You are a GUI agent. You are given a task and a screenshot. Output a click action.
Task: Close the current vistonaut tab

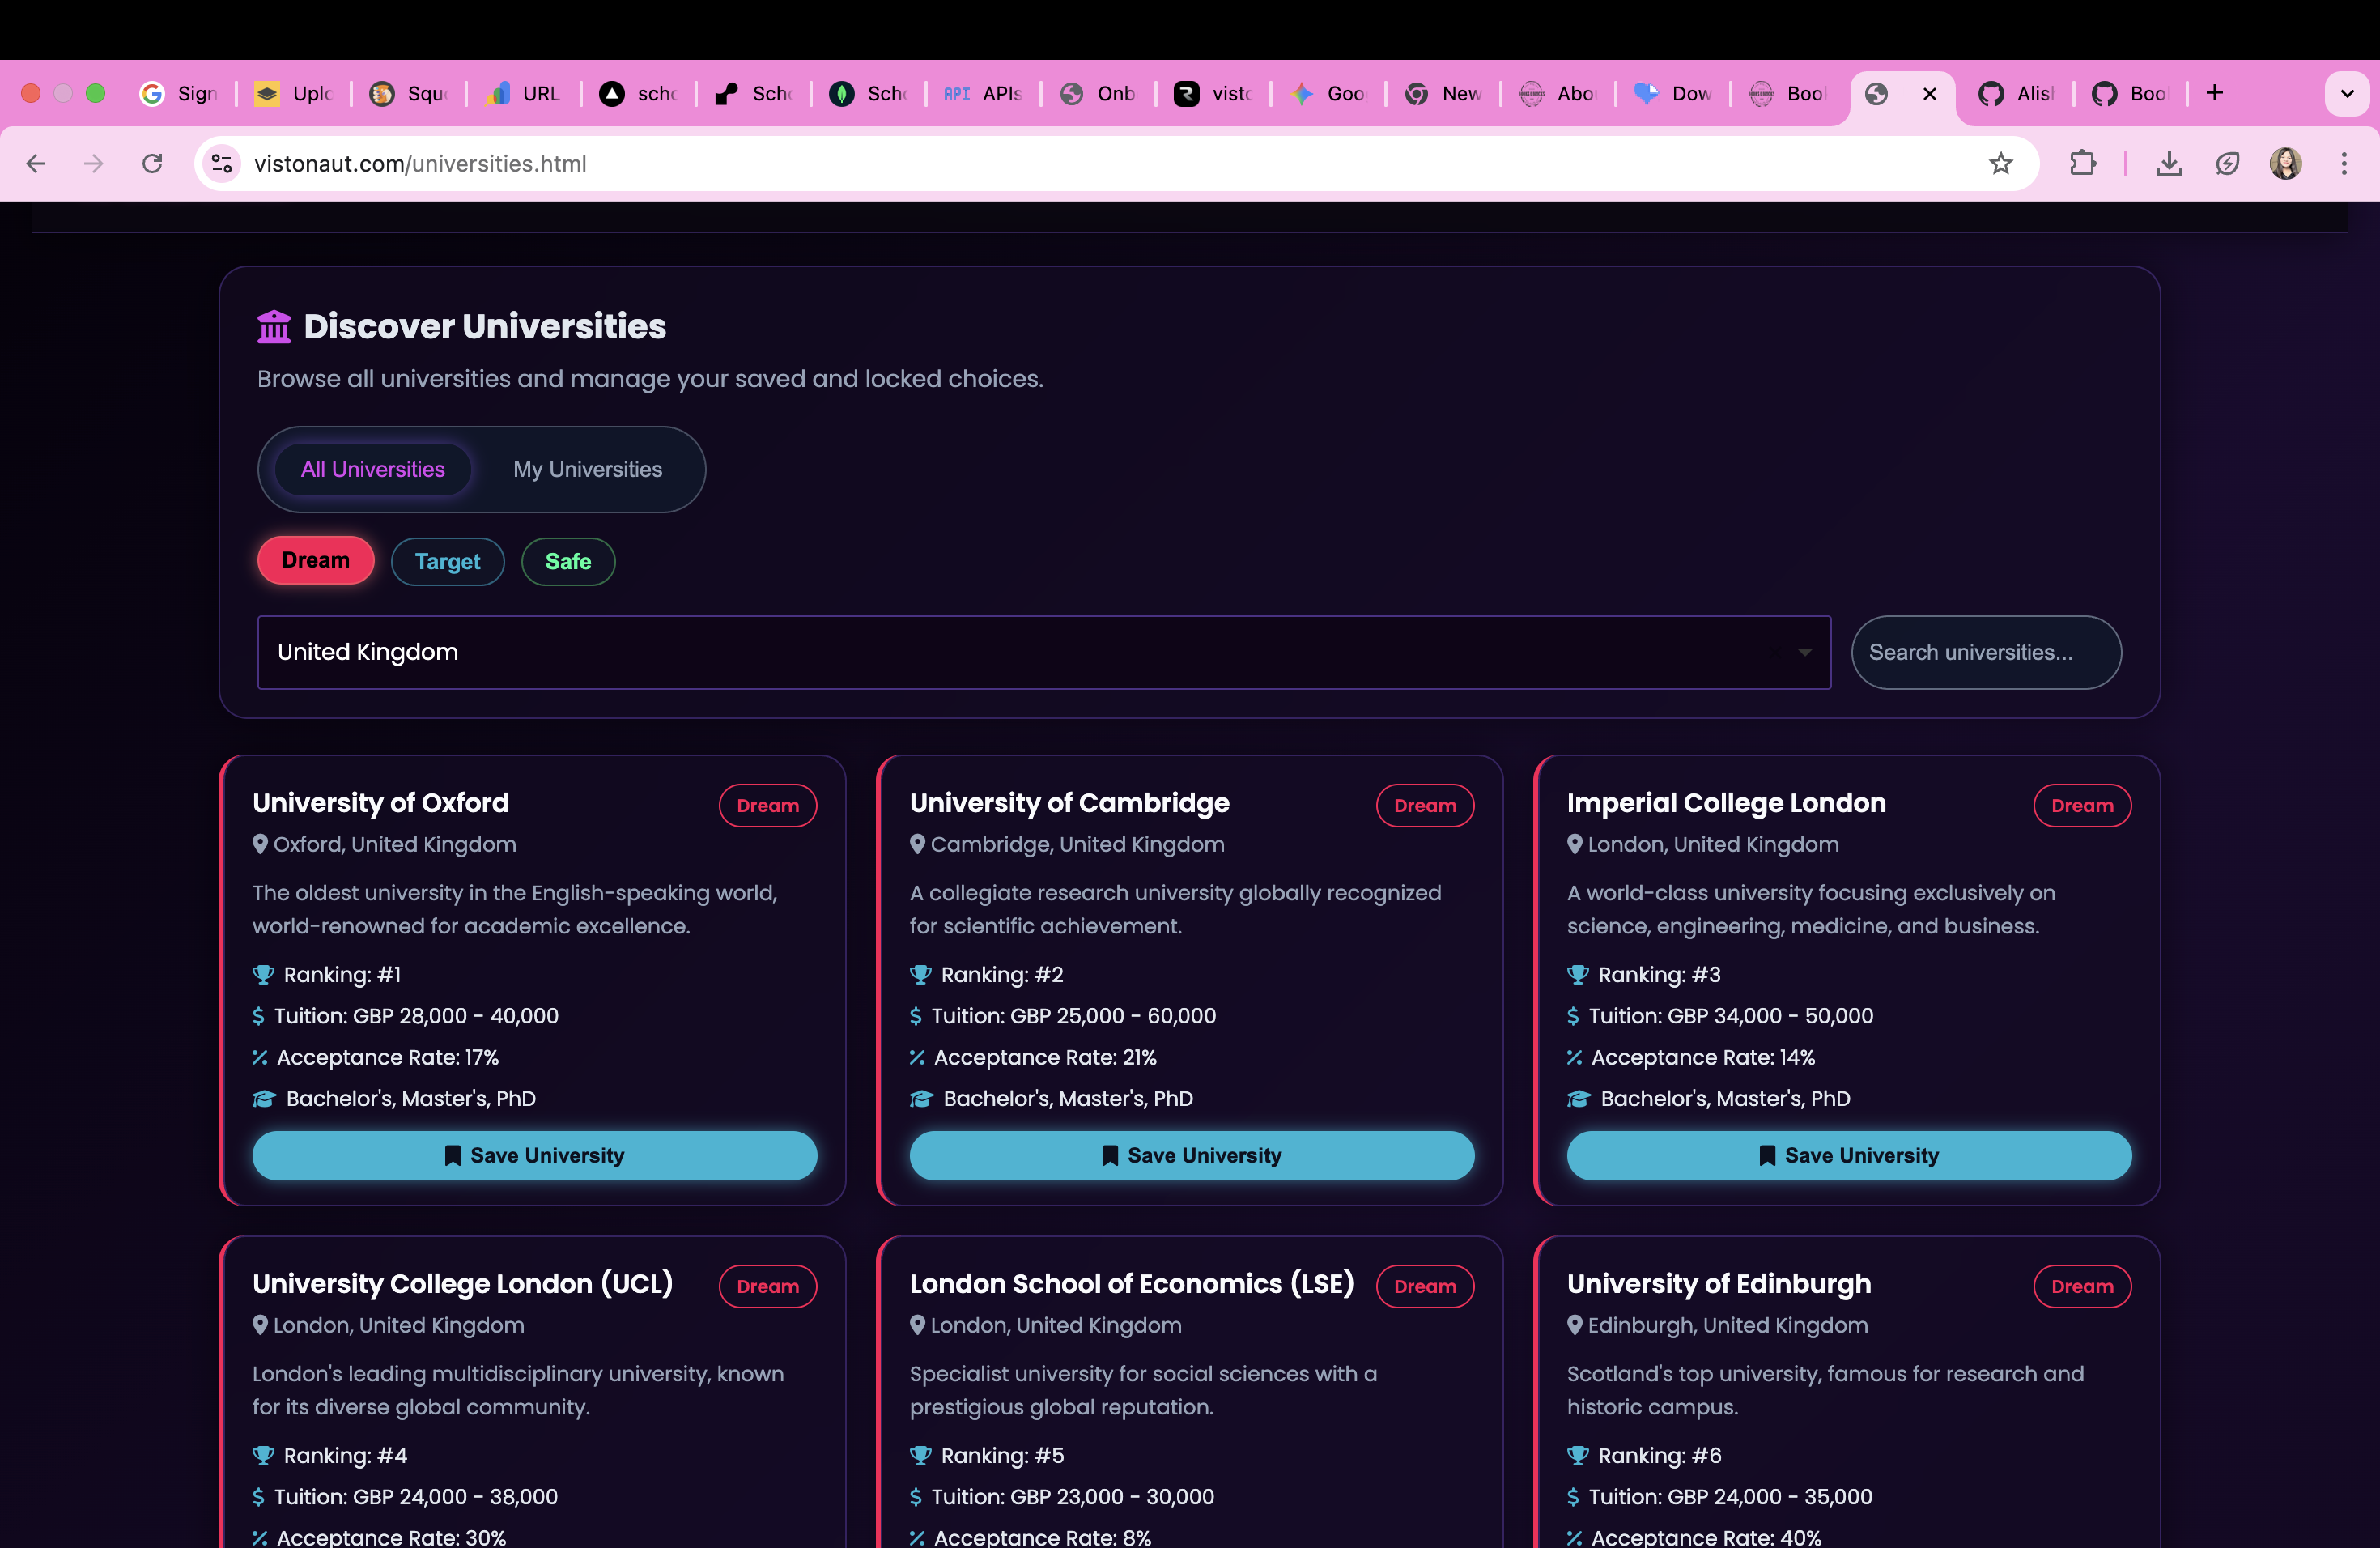click(x=1929, y=94)
